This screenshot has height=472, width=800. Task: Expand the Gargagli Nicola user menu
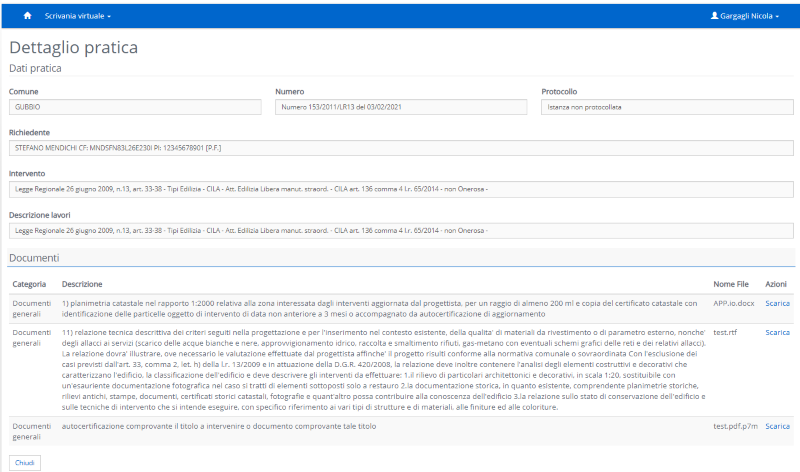point(744,17)
